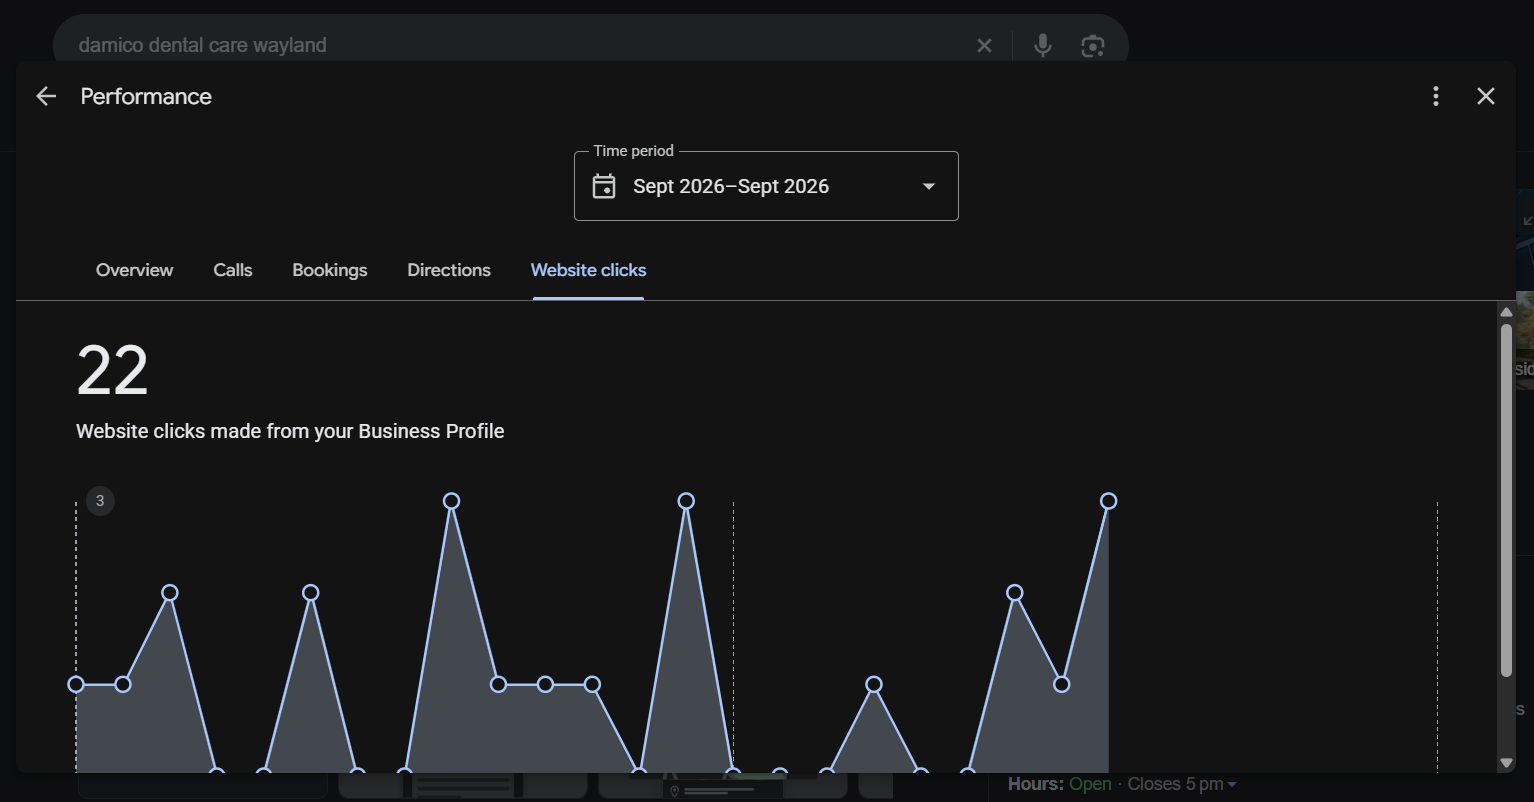Select Sept 2026–Sept 2026 time period field
The height and width of the screenshot is (802, 1534).
point(766,186)
